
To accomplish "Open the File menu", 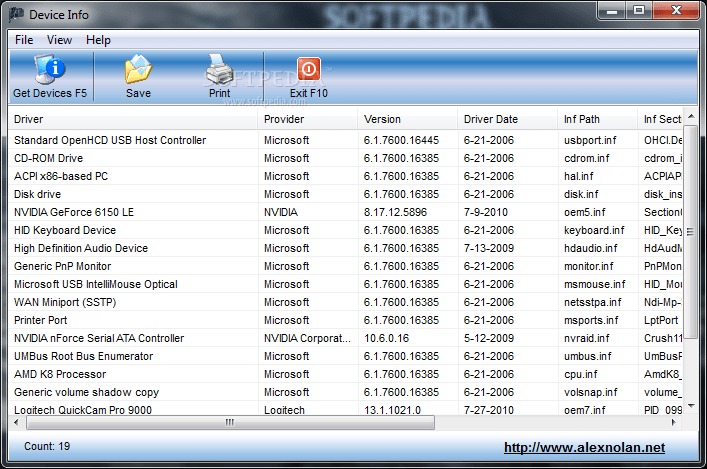I will tap(24, 40).
